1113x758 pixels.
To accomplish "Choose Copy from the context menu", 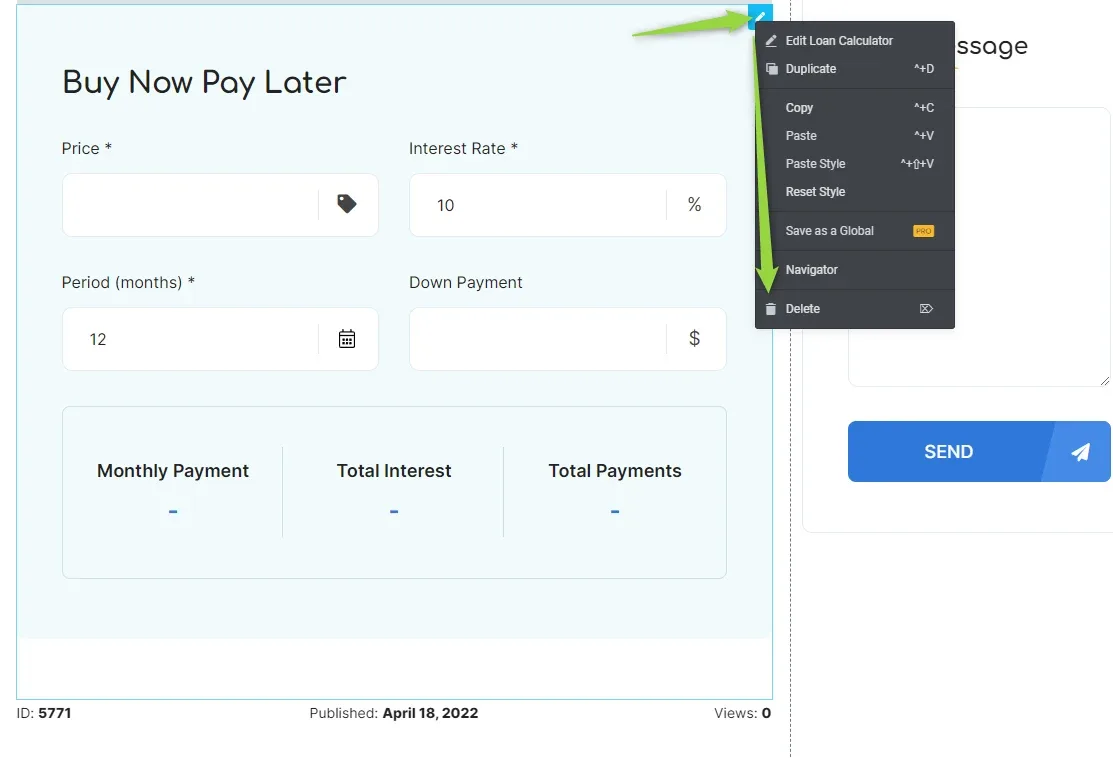I will [855, 108].
